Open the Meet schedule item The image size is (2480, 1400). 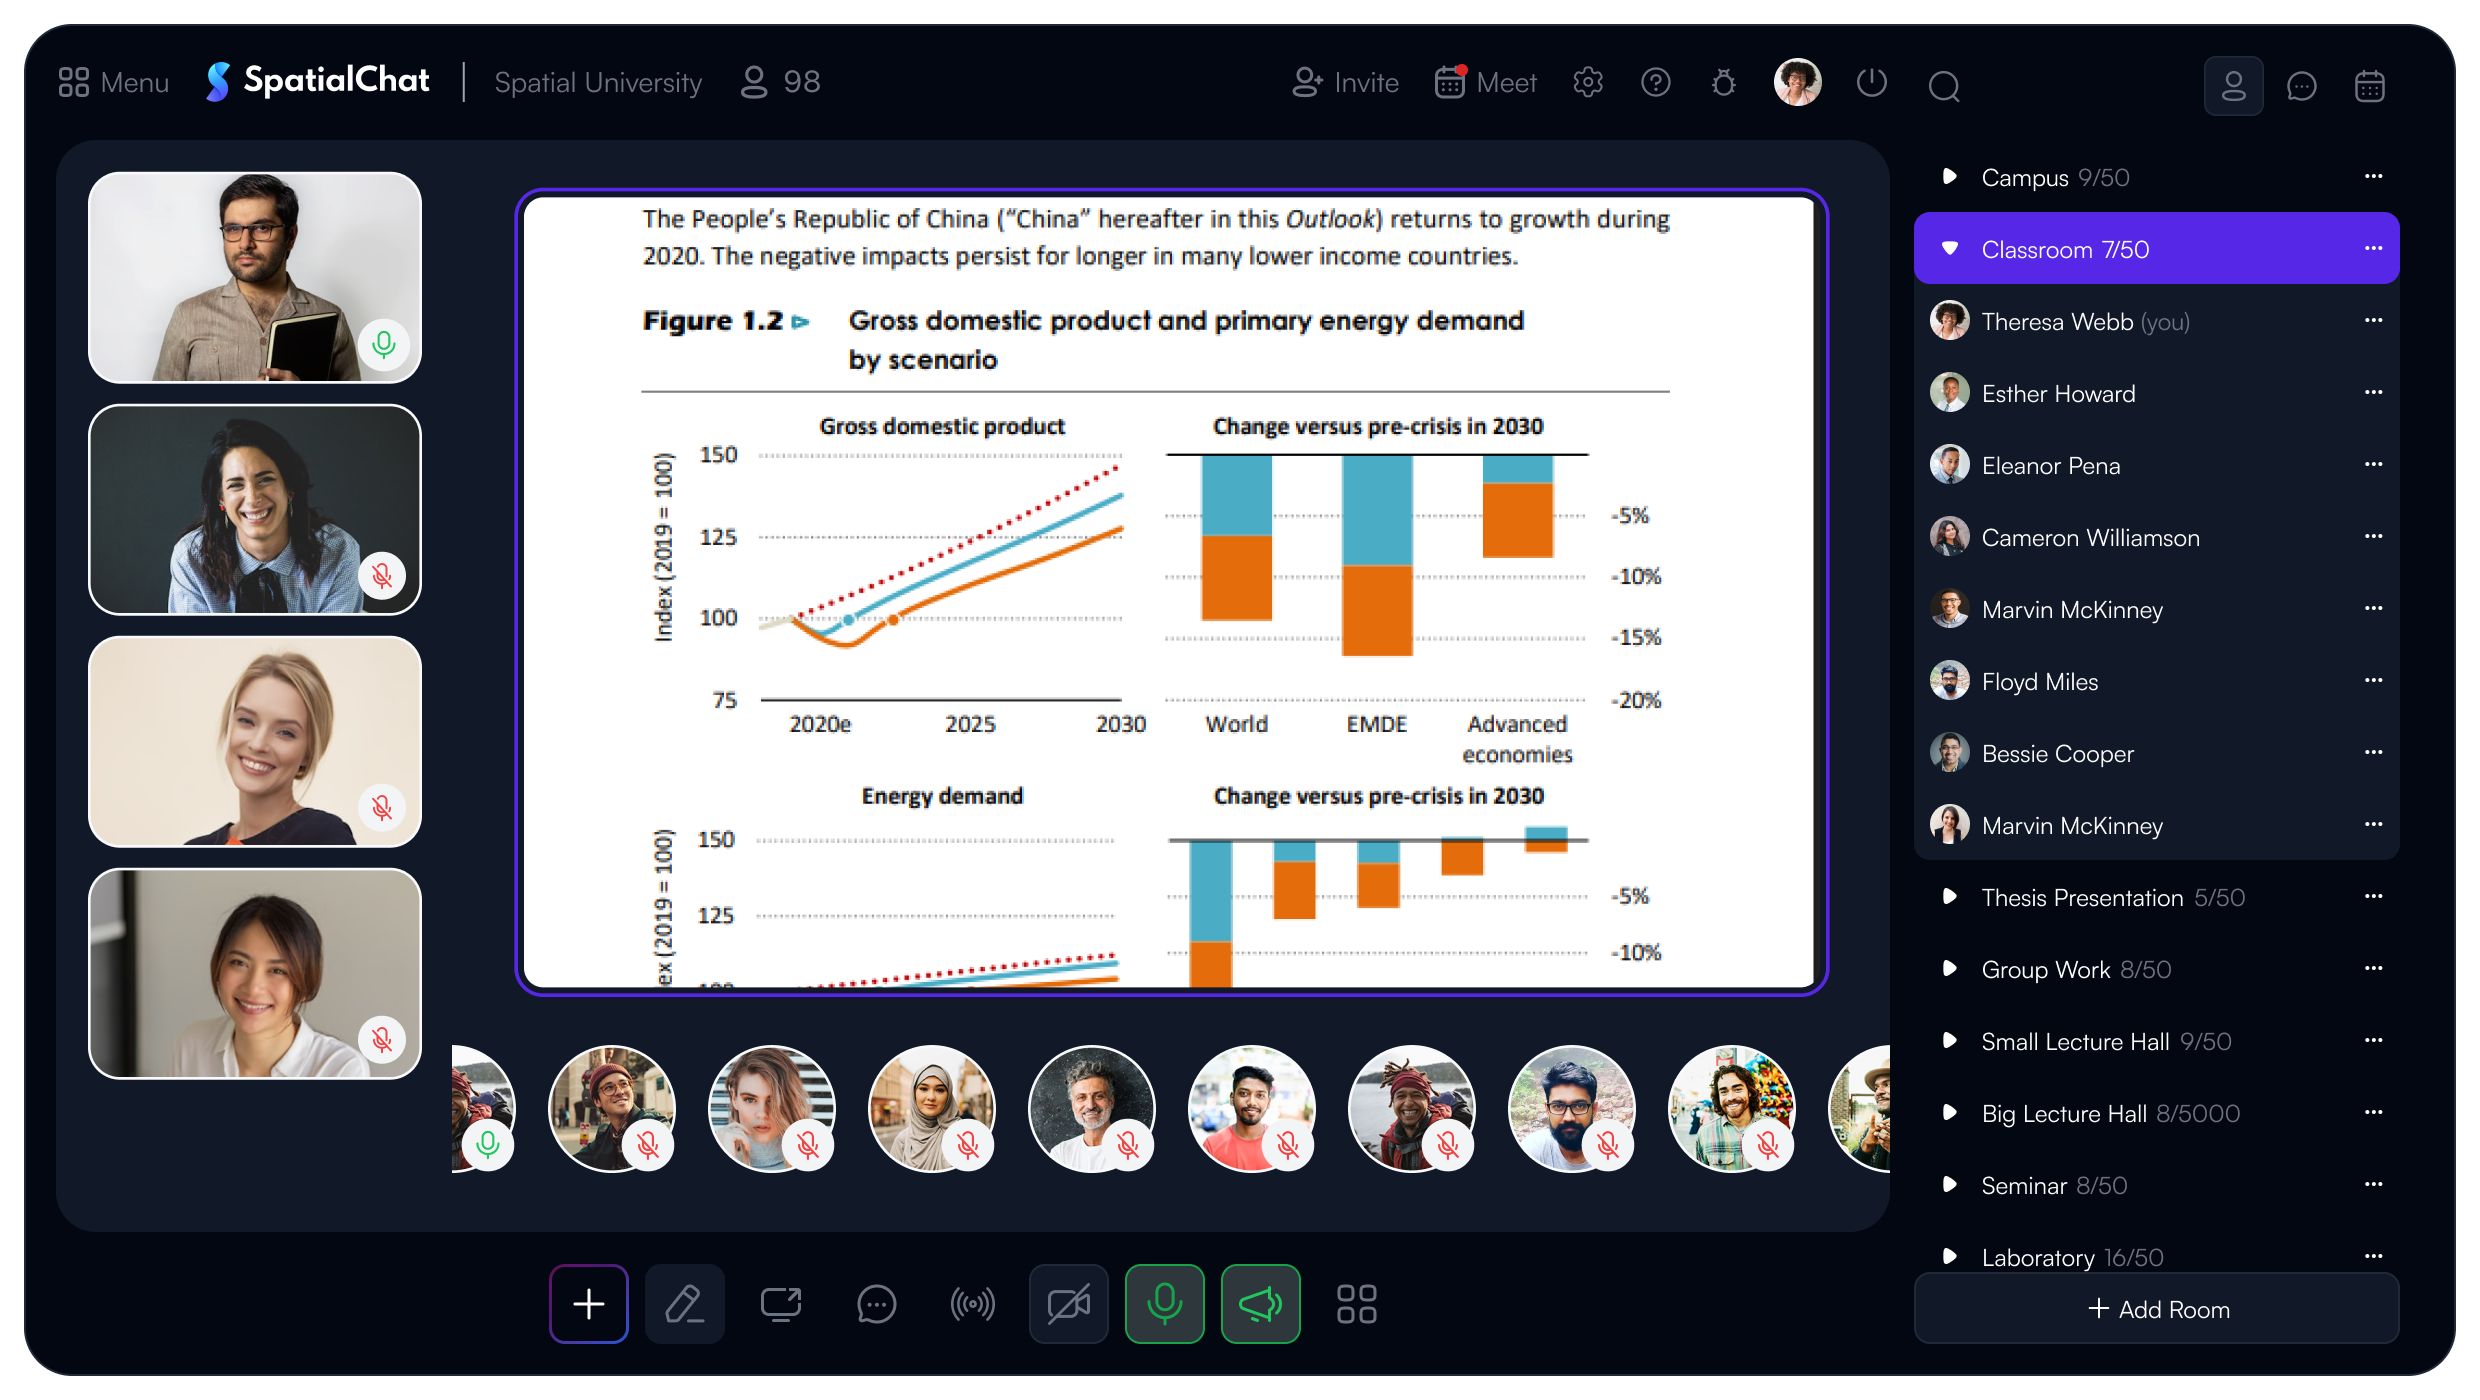click(x=1485, y=82)
